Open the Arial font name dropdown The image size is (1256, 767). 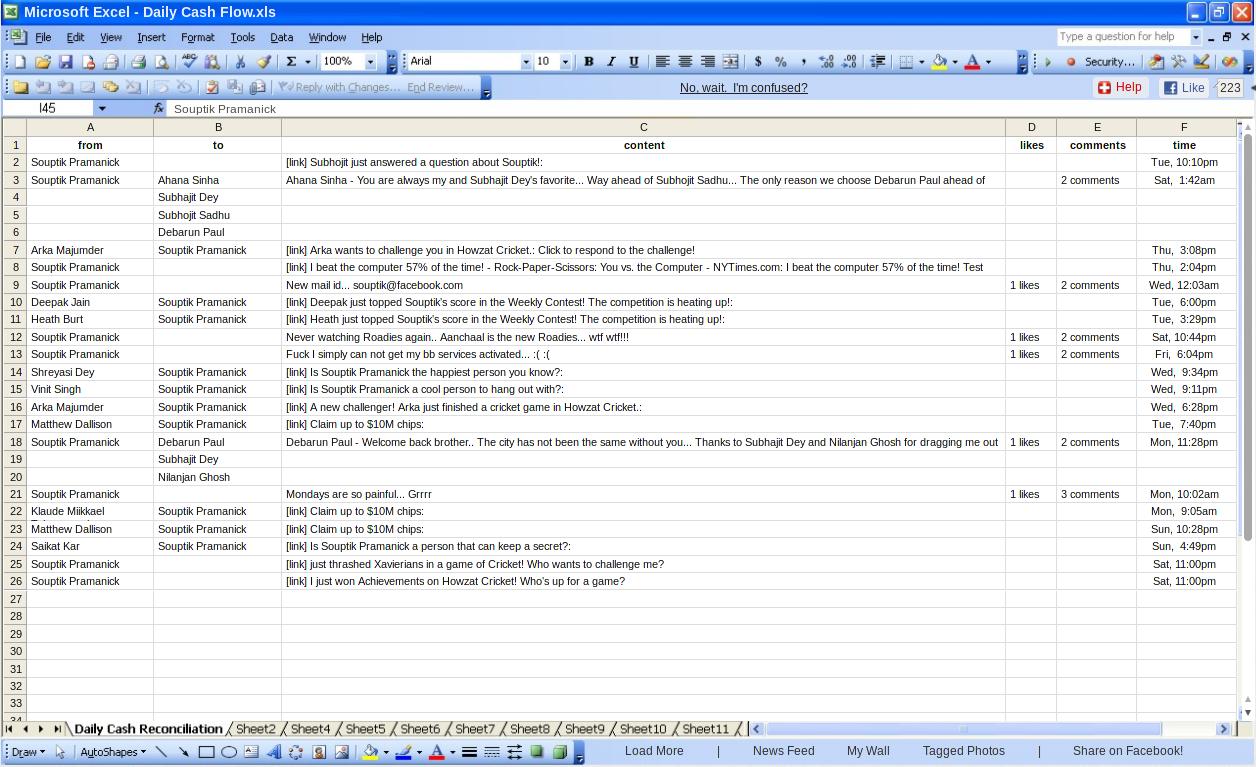coord(526,62)
